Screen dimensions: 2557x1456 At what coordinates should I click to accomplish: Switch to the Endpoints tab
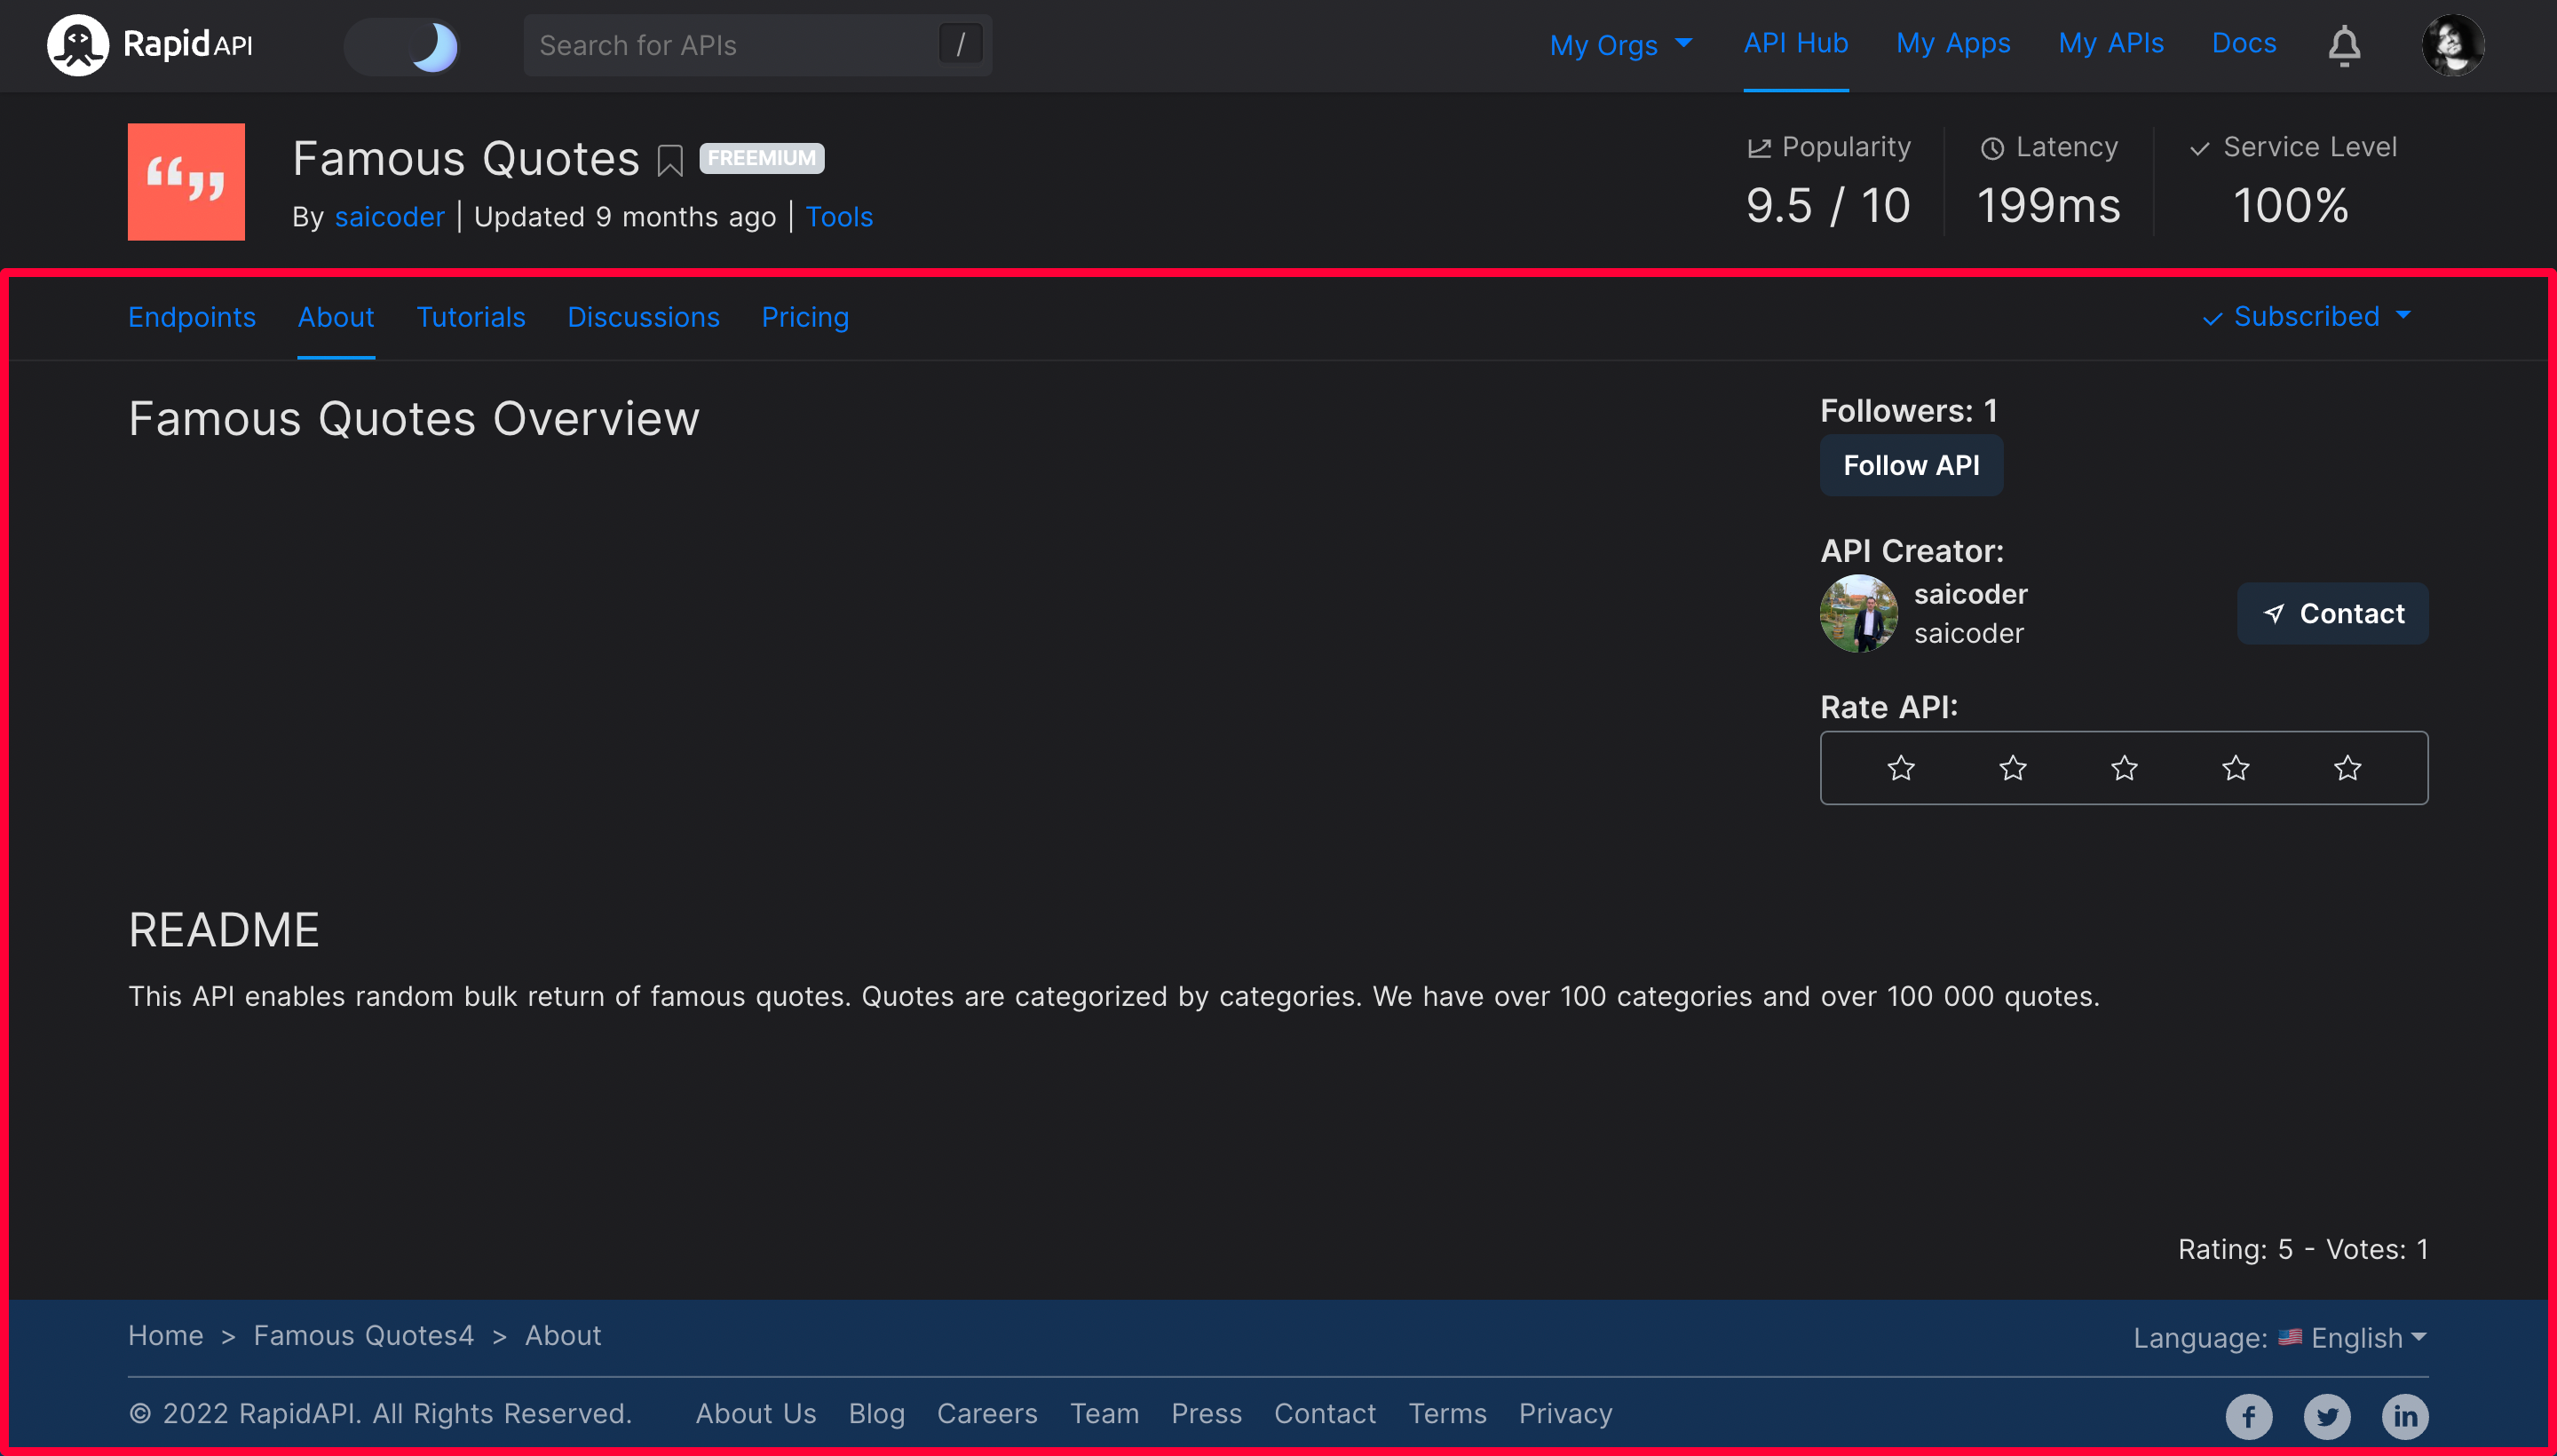[x=192, y=317]
